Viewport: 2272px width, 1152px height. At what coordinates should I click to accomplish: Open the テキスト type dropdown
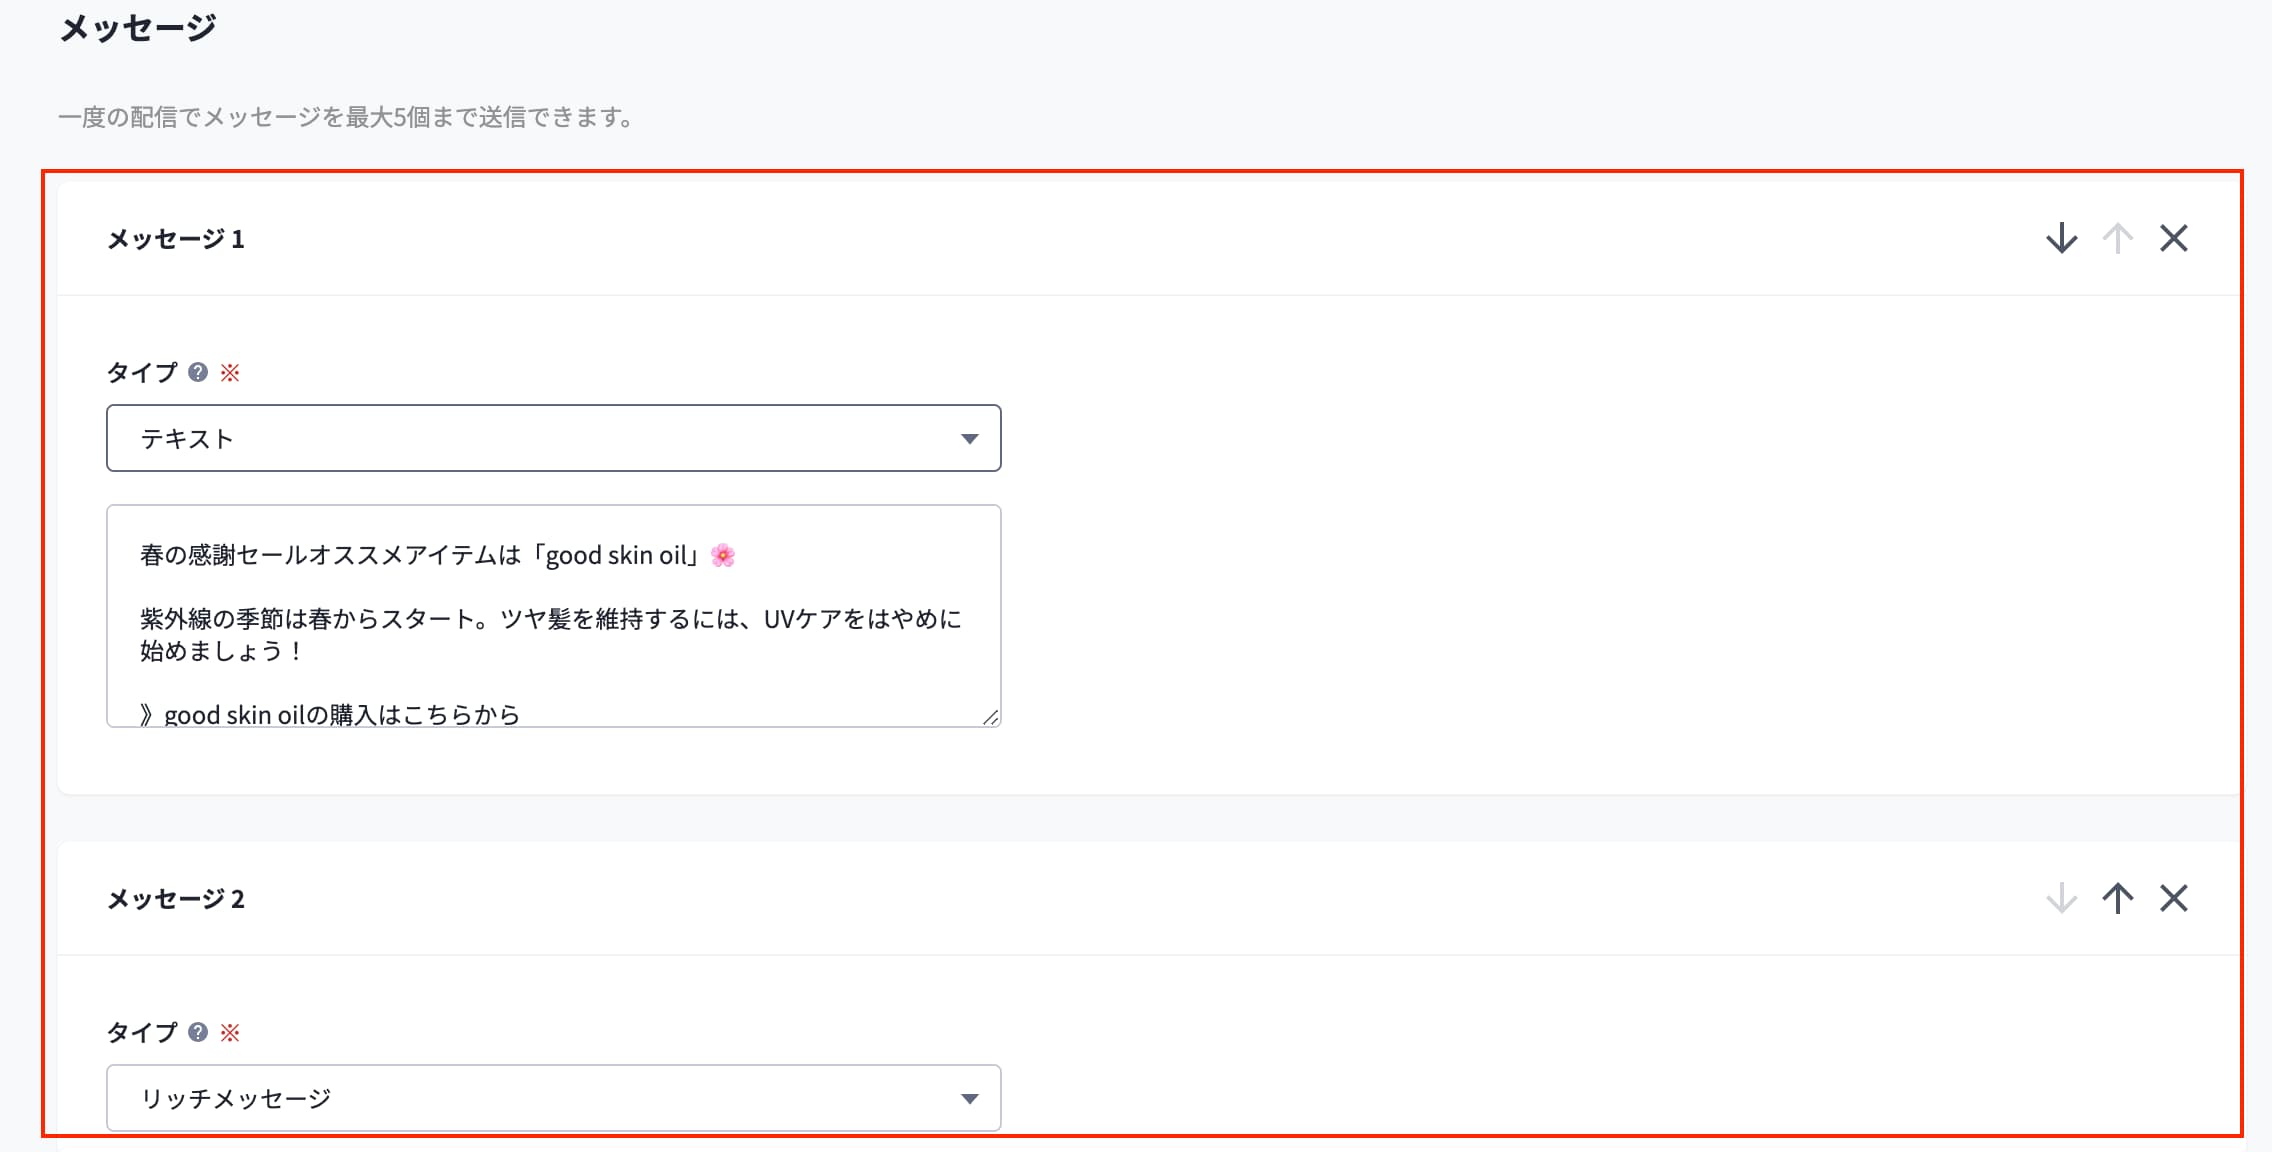coord(553,438)
